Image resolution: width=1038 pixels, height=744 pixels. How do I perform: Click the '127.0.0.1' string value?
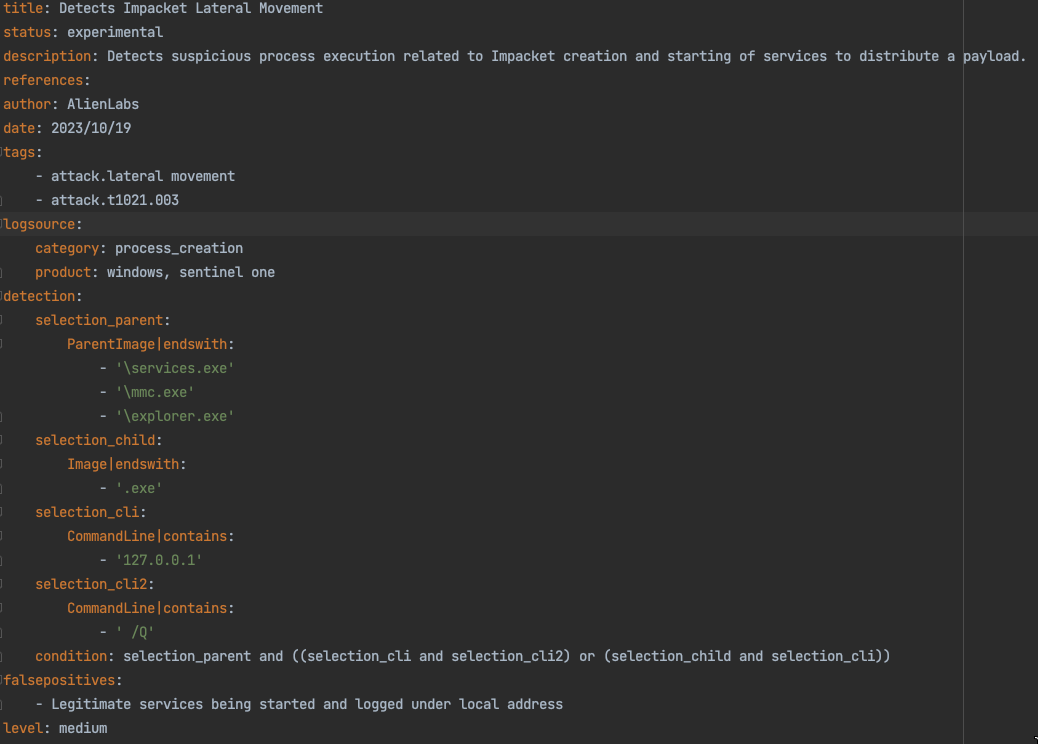158,560
